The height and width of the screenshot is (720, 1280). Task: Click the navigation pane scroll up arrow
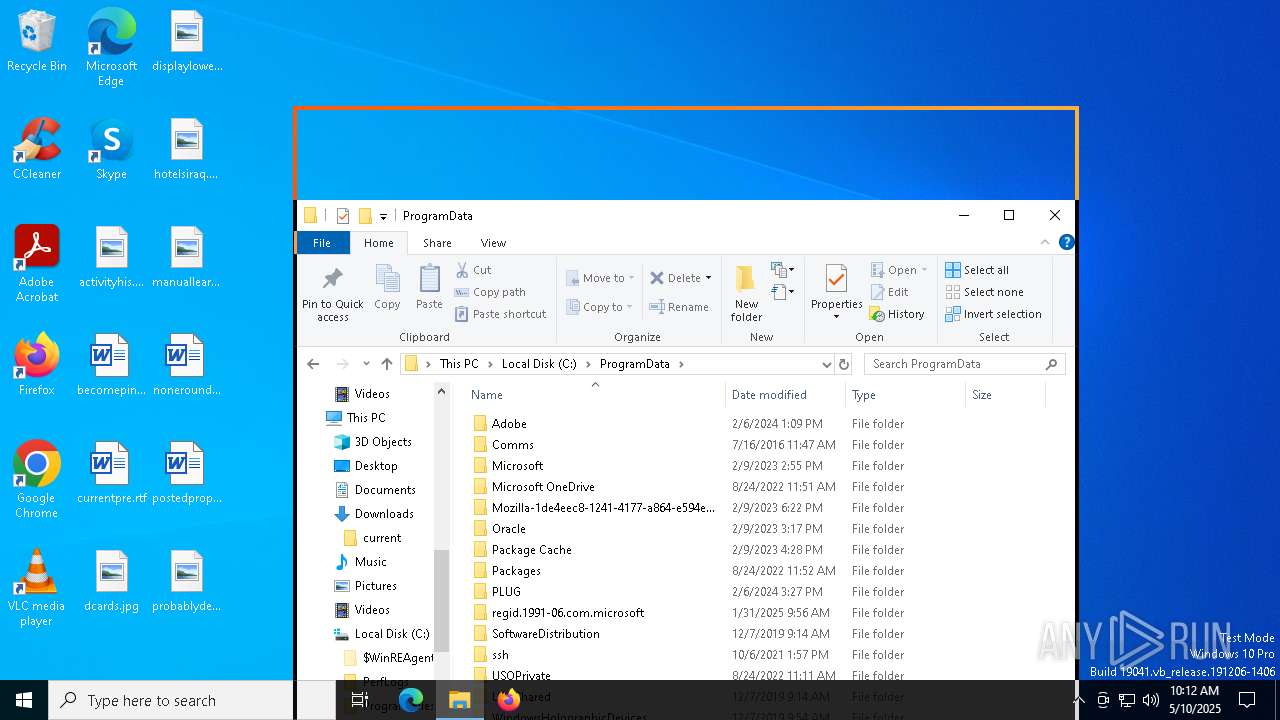pos(441,392)
